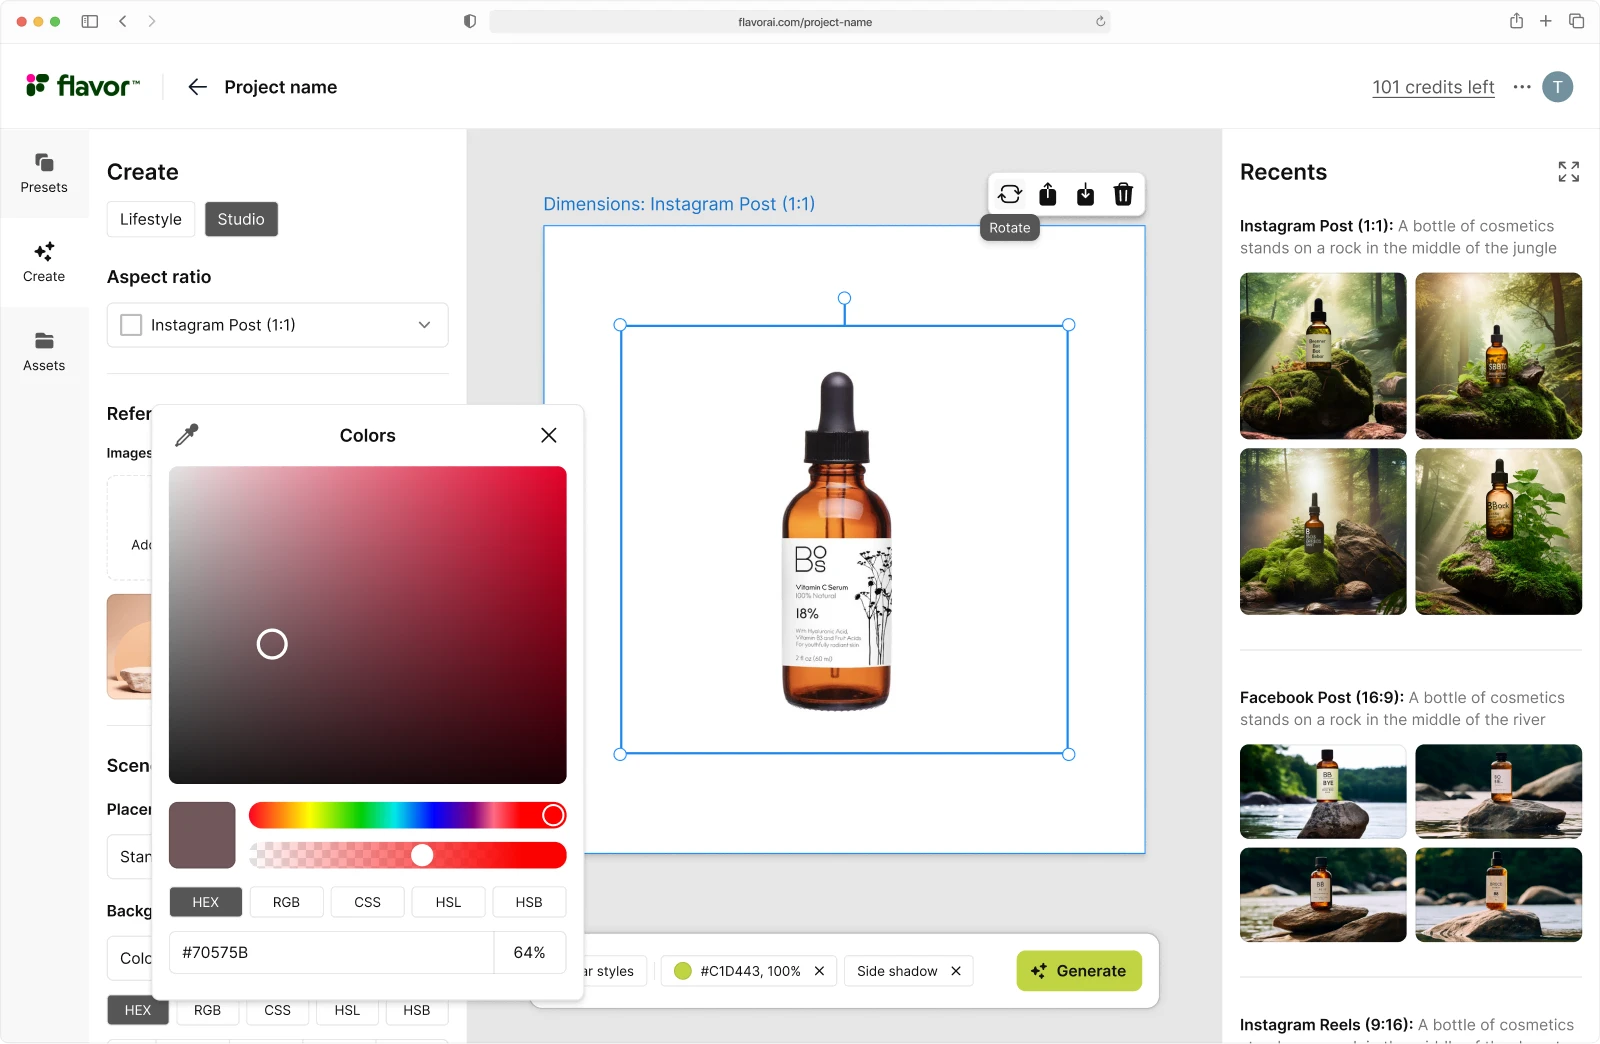Click the flavor logo
Image resolution: width=1600 pixels, height=1044 pixels.
83,86
